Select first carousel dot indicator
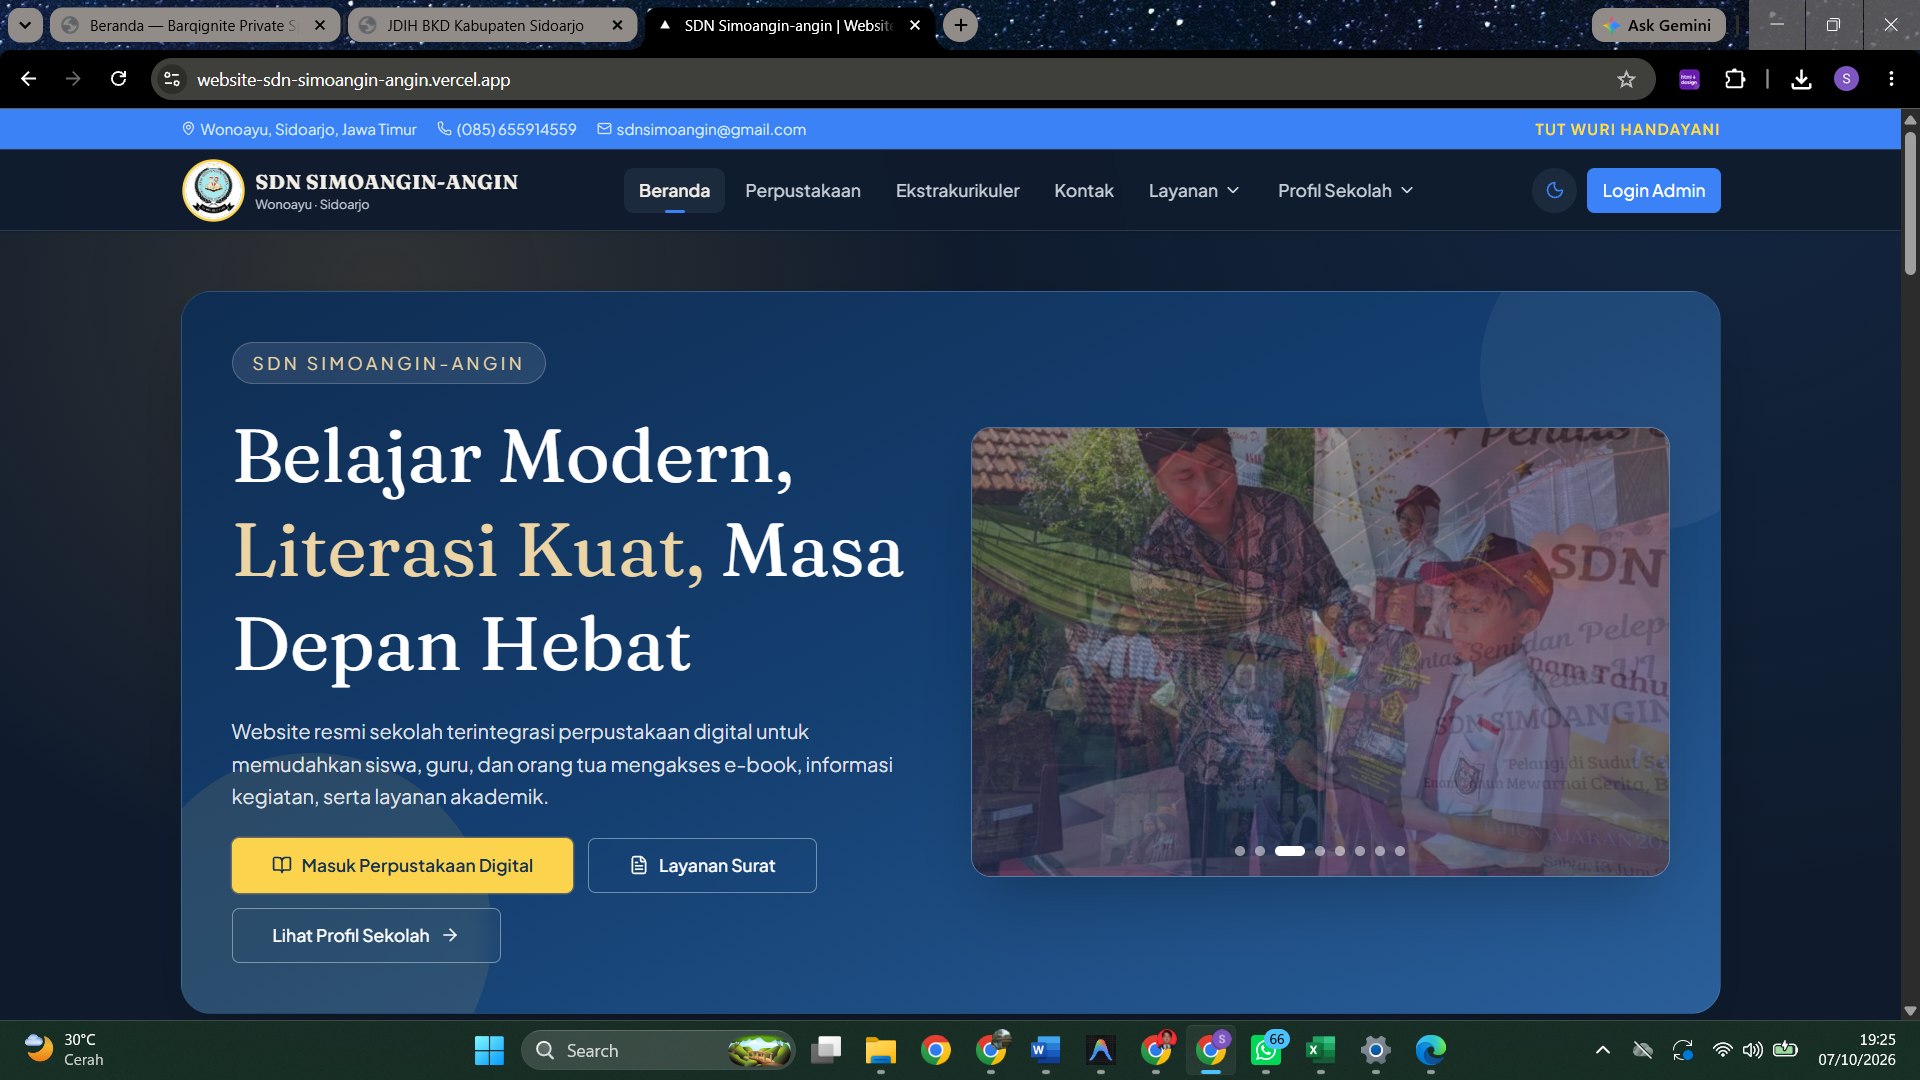1920x1080 pixels. point(1240,851)
